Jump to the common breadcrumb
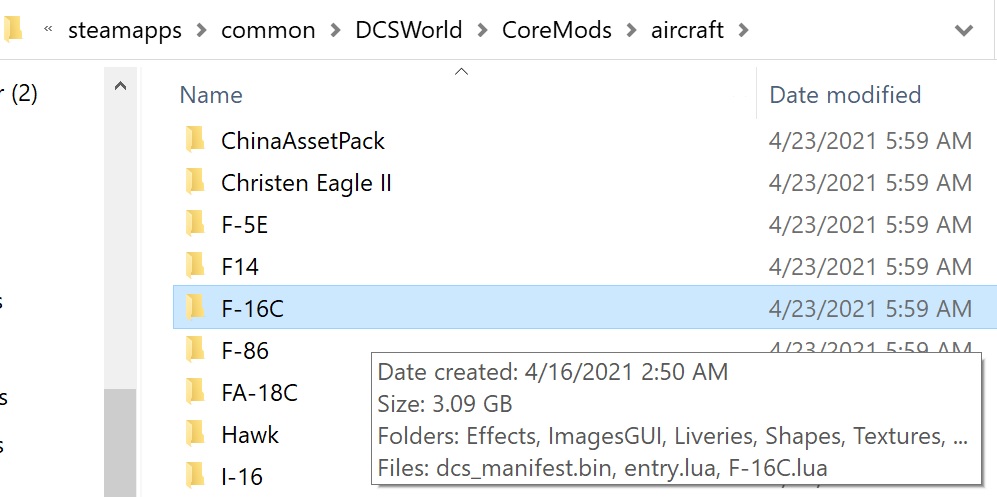This screenshot has width=997, height=497. pos(268,31)
